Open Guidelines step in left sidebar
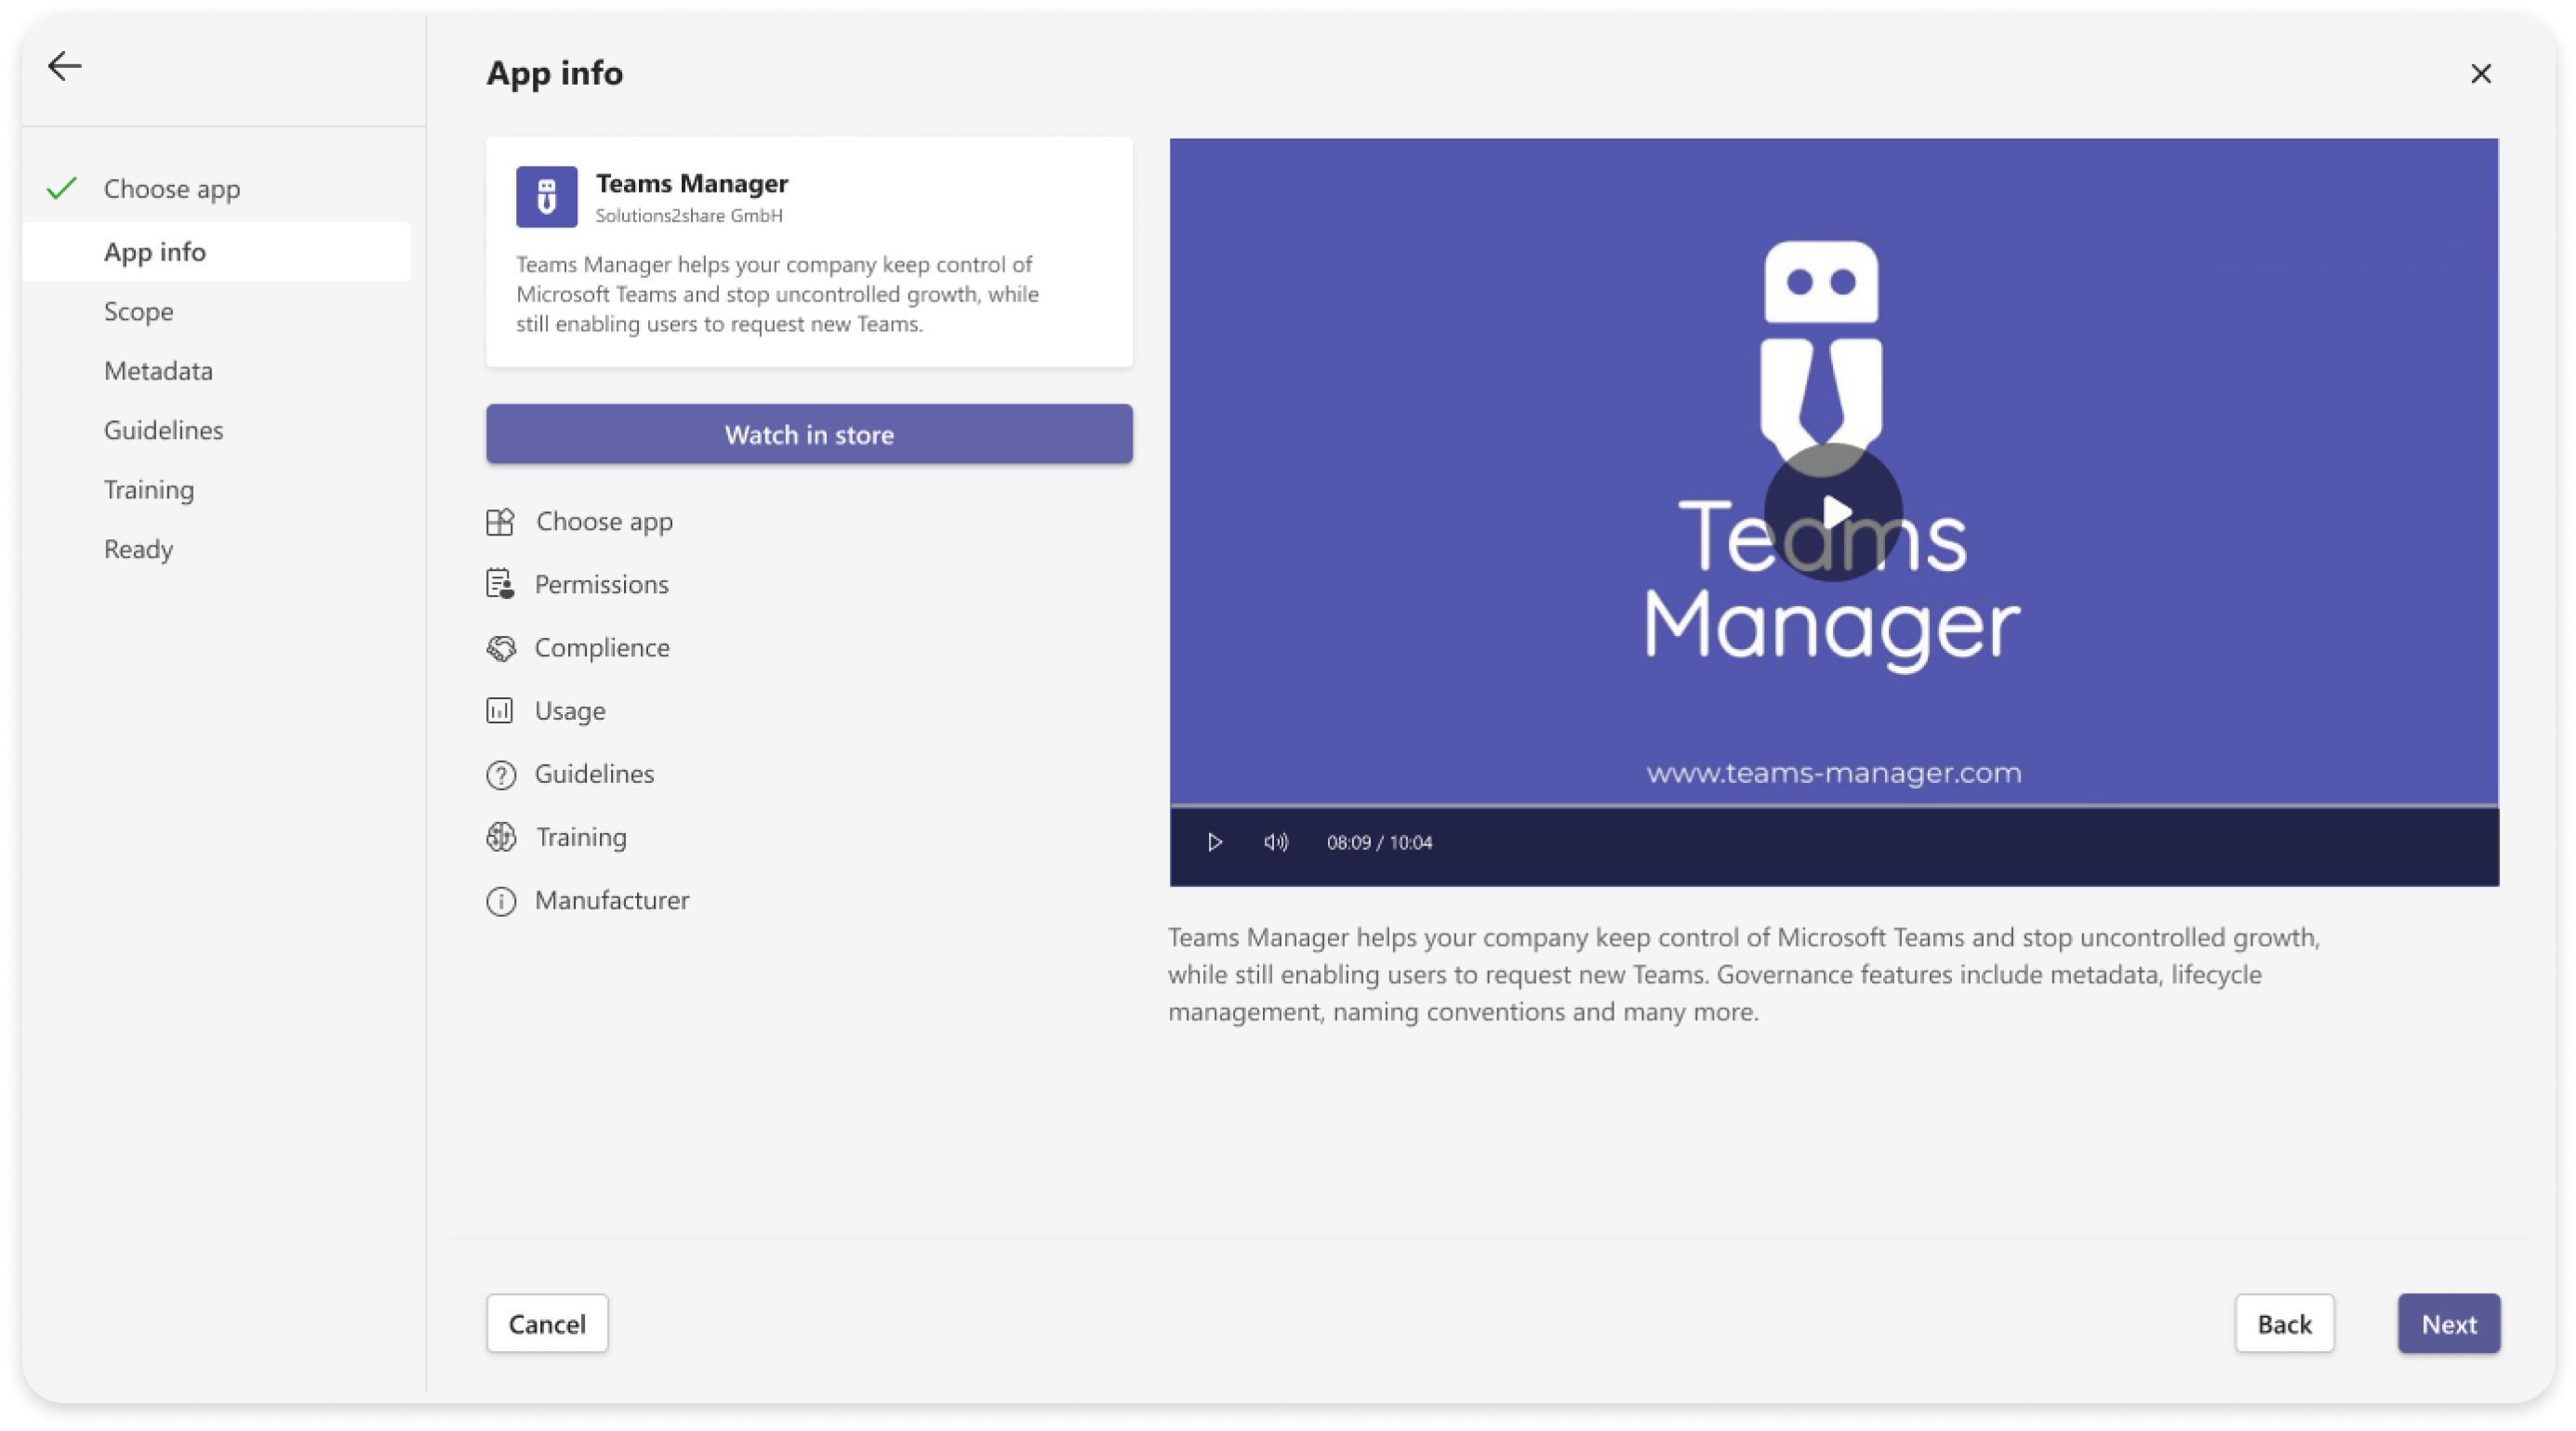The image size is (2576, 1431). (x=163, y=430)
